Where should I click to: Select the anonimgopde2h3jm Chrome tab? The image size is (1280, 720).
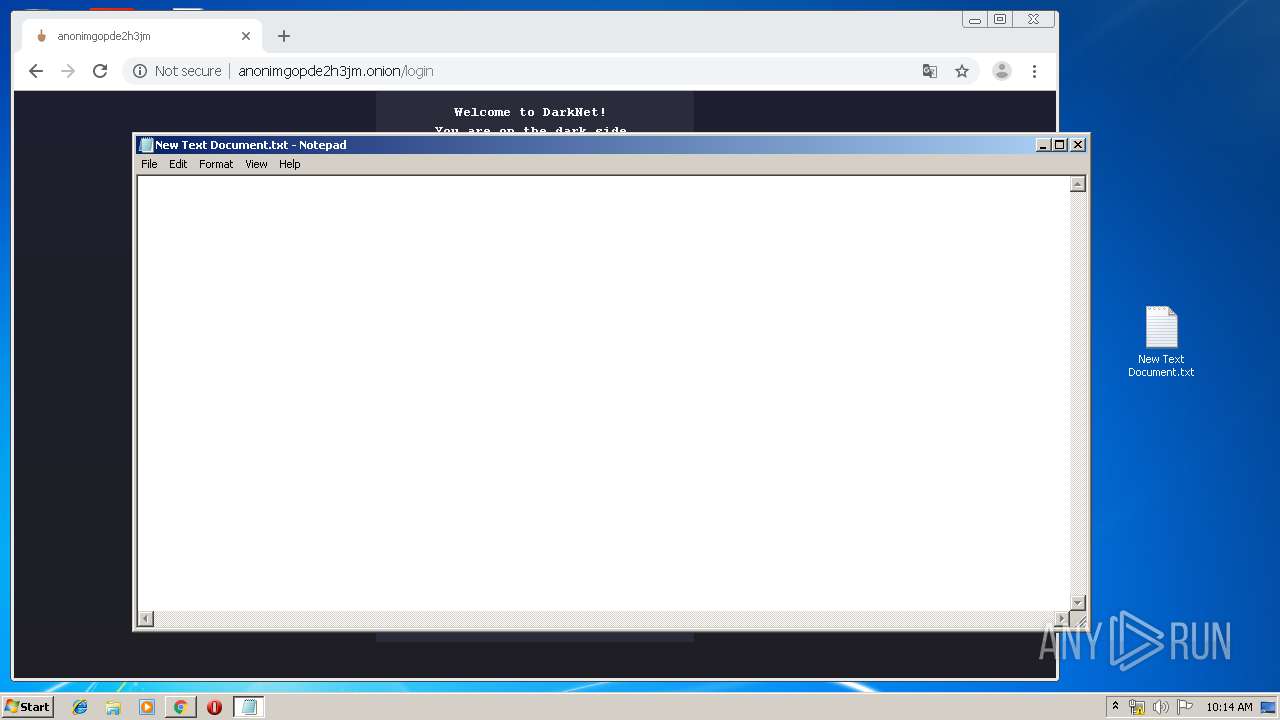click(140, 36)
